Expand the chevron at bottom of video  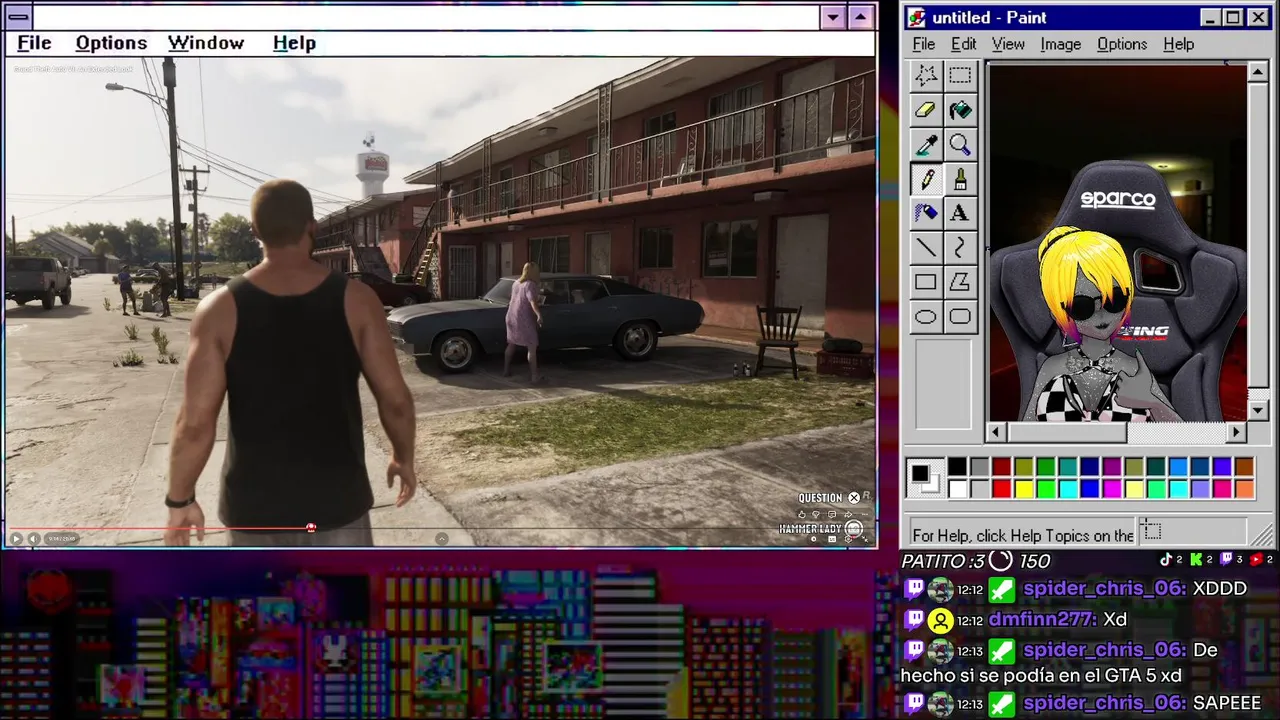(442, 538)
